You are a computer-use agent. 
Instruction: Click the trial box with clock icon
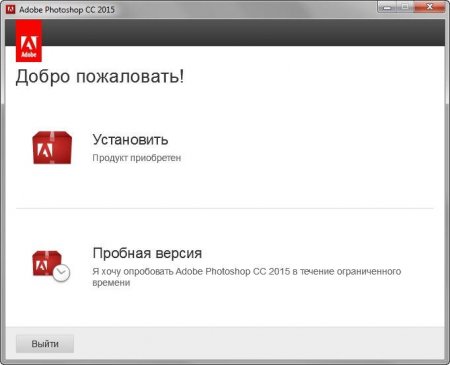coord(51,266)
